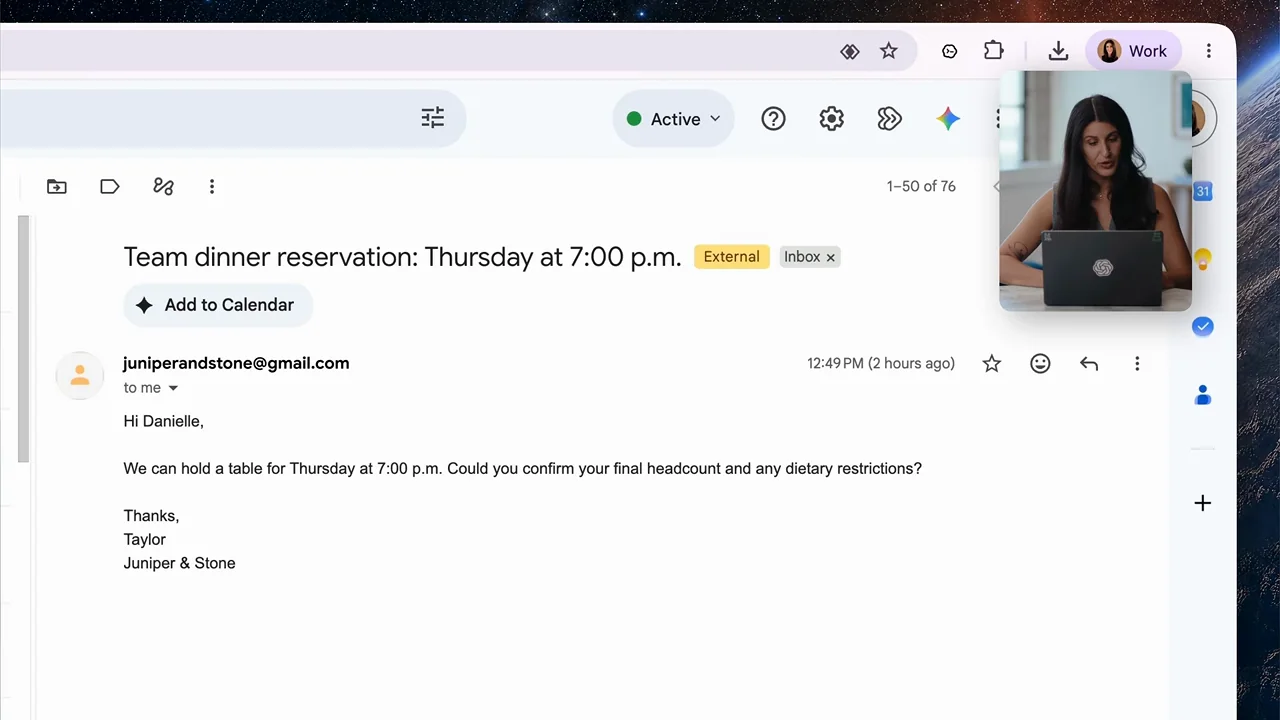
Task: Open Gmail support help icon
Action: pos(773,119)
